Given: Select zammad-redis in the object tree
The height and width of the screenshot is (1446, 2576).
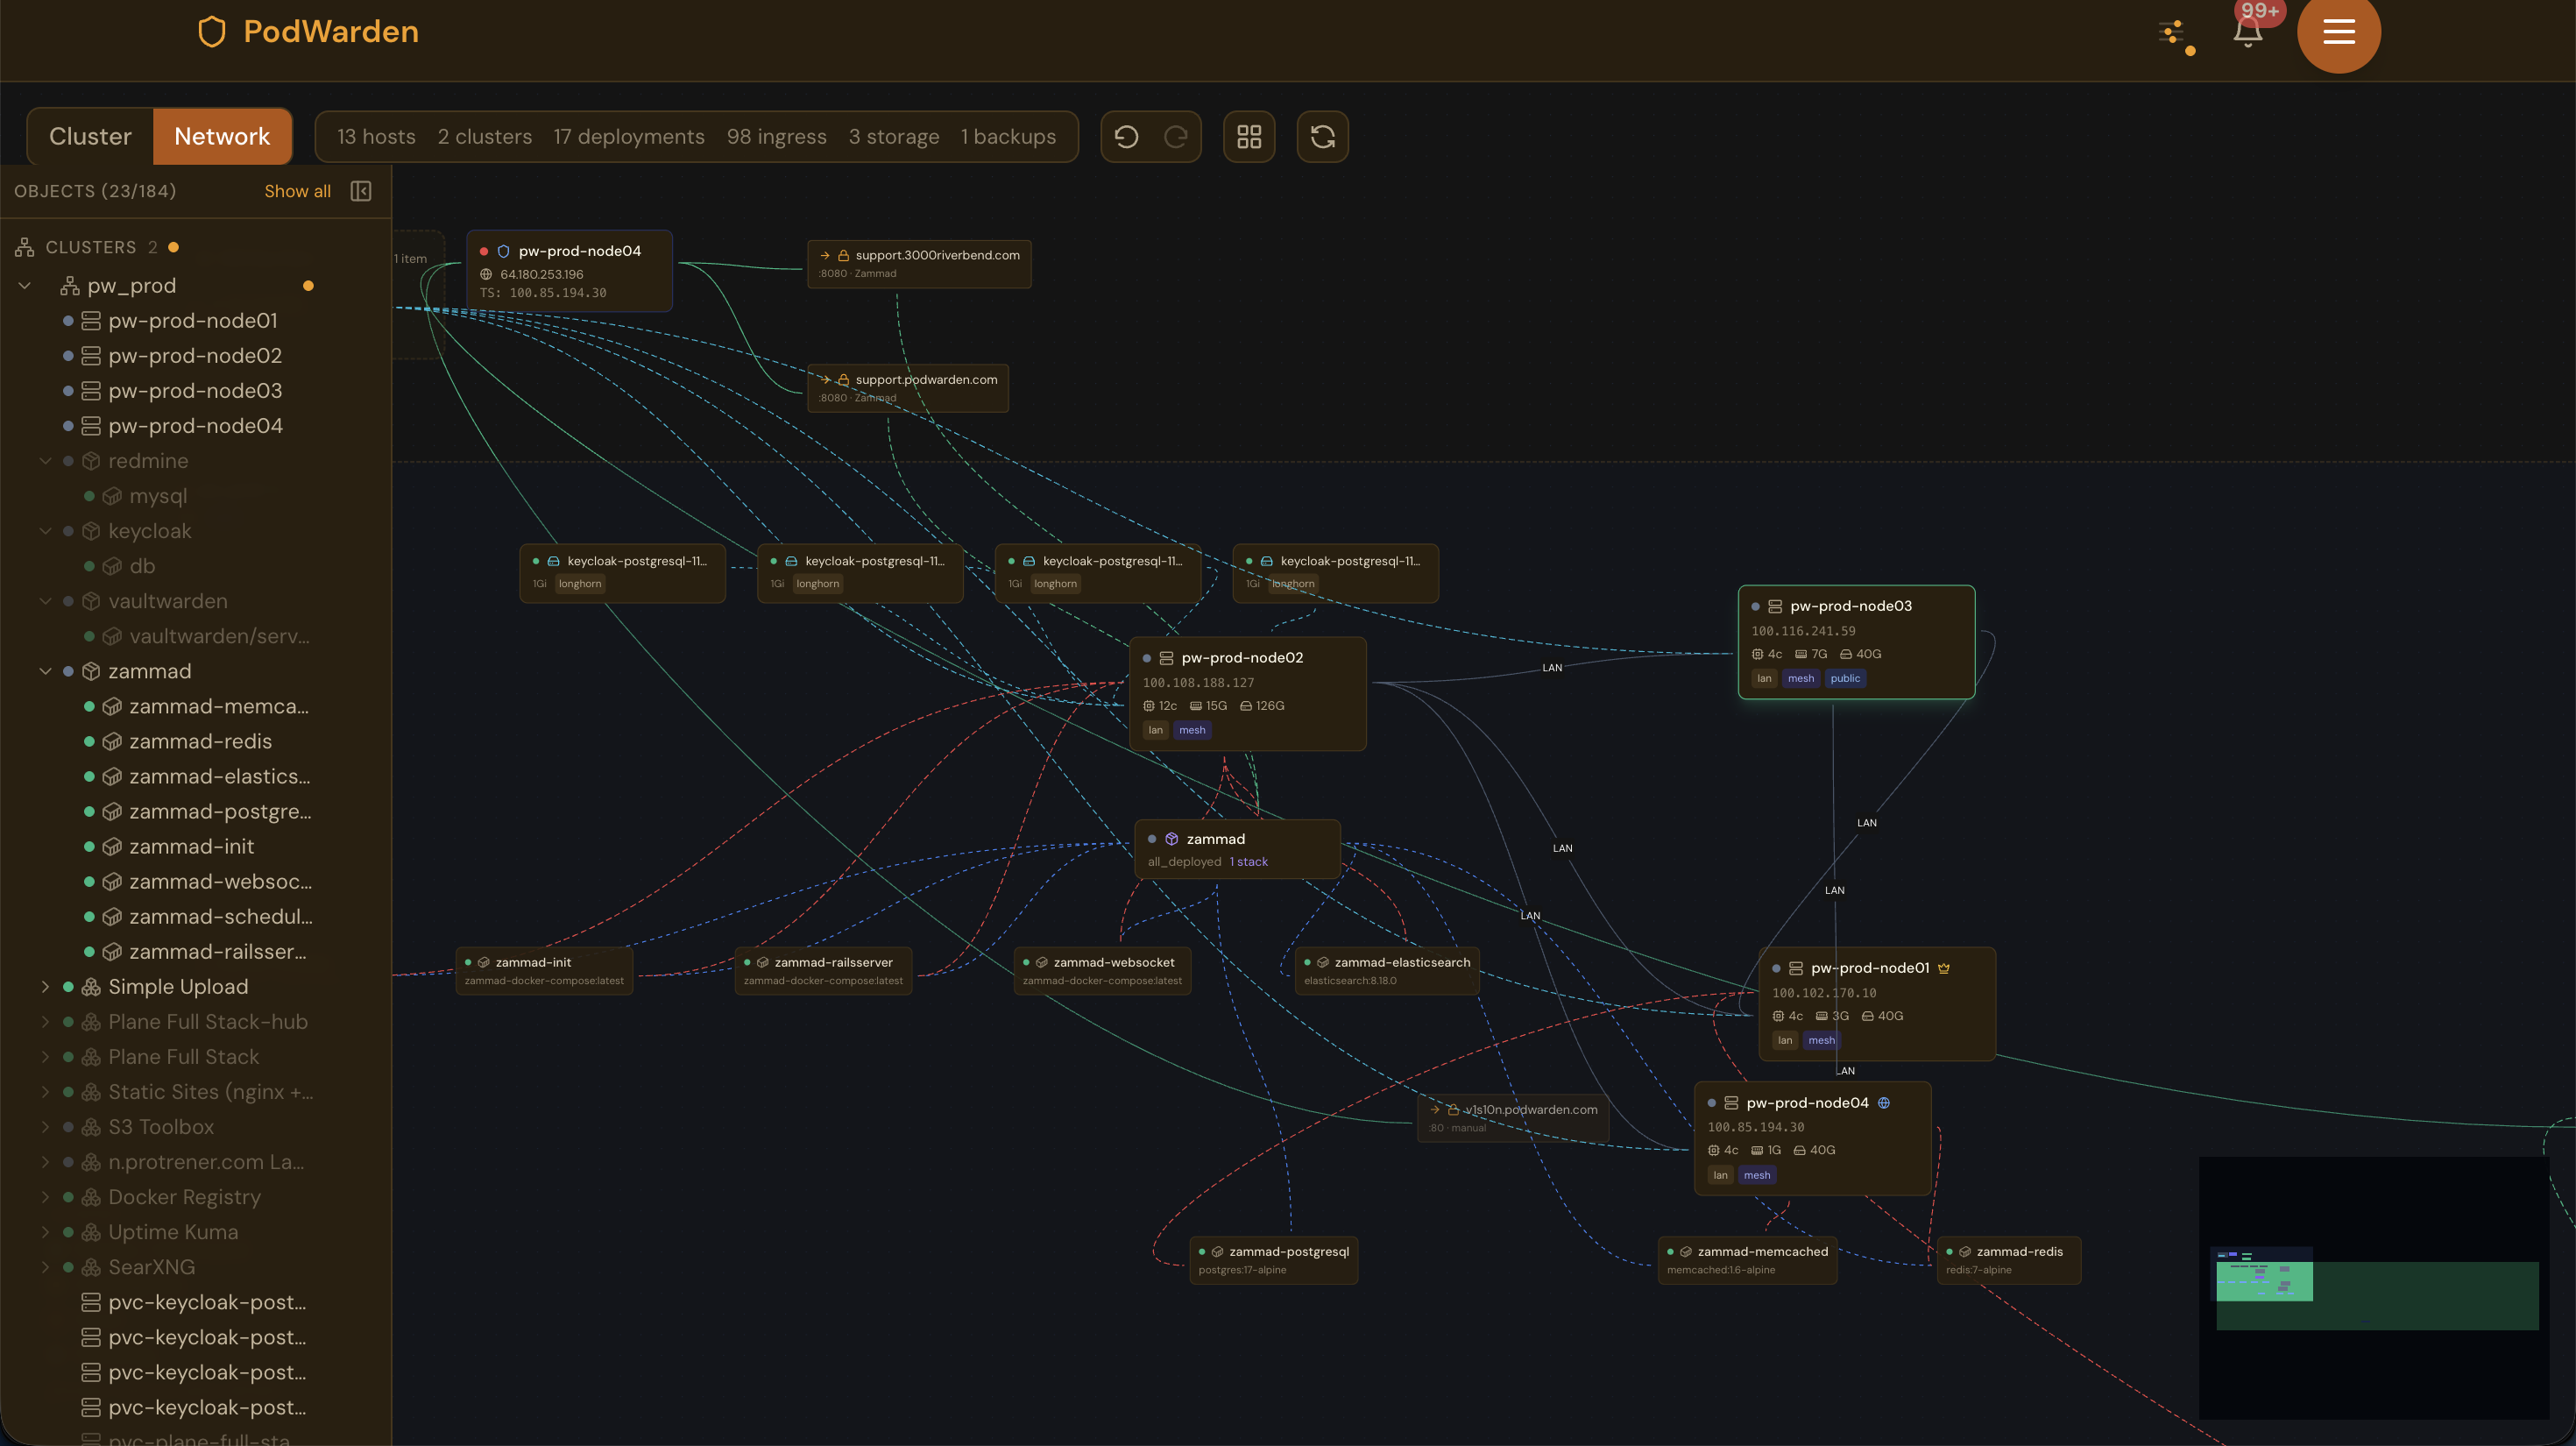Looking at the screenshot, I should (200, 741).
